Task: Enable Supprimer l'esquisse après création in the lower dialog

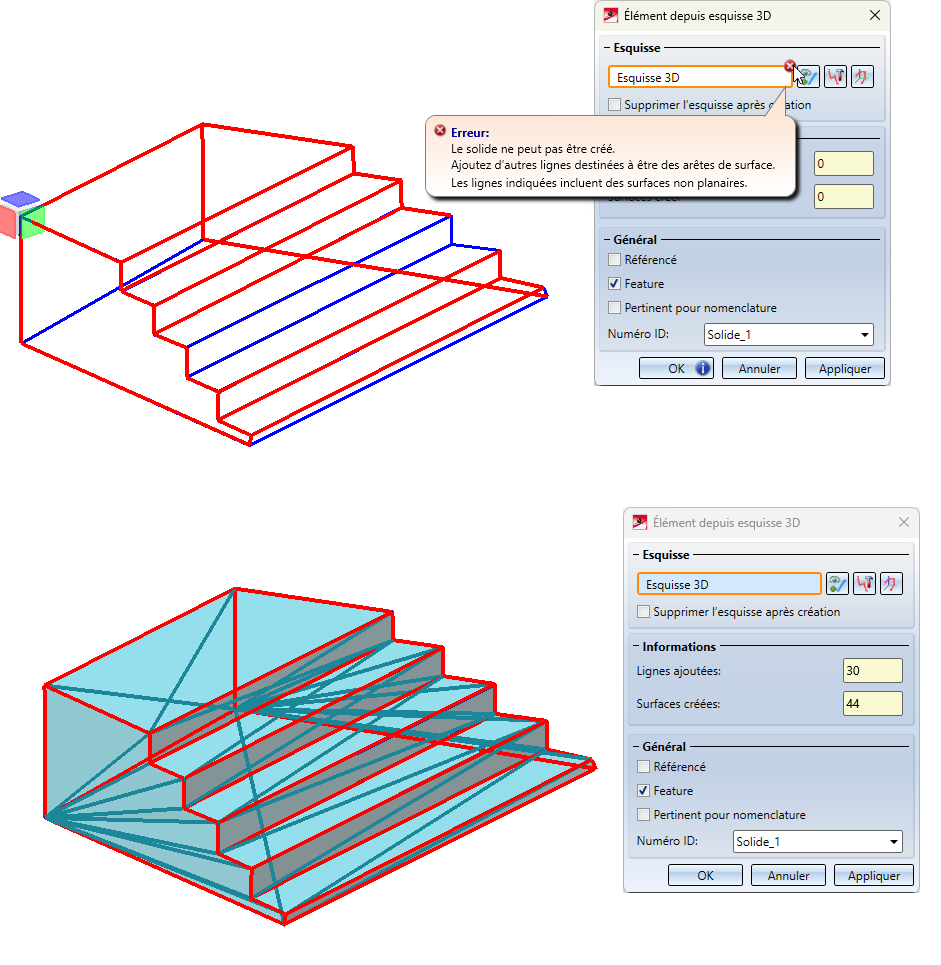Action: coord(643,612)
